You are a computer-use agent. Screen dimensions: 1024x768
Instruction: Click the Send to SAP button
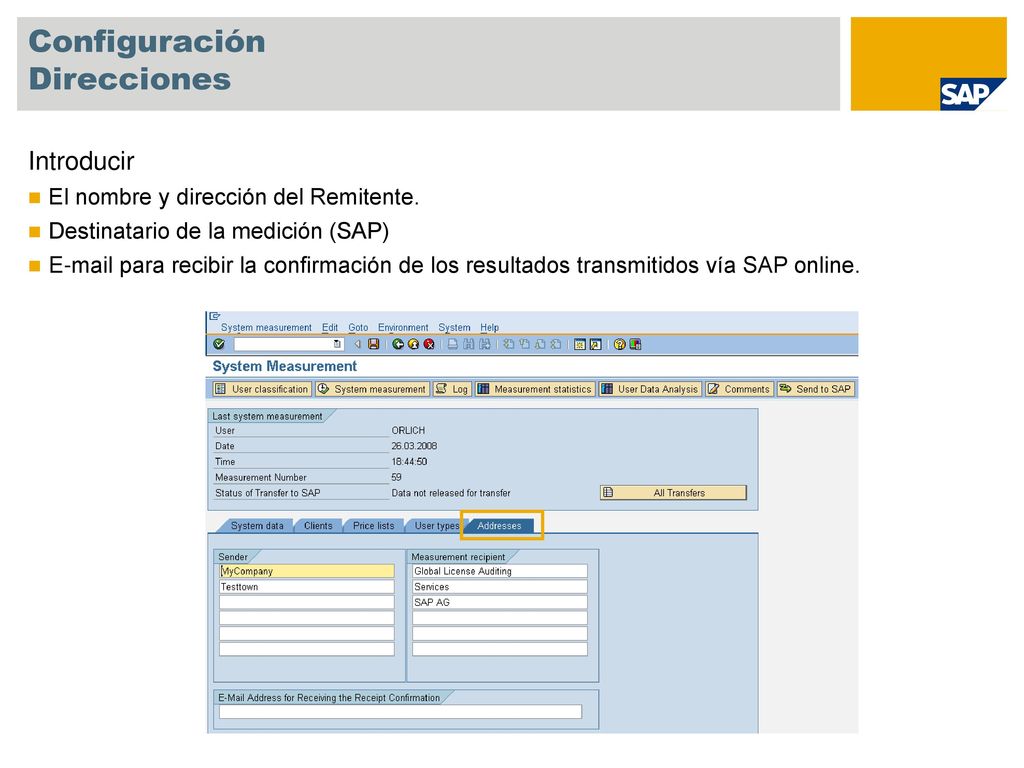click(815, 389)
